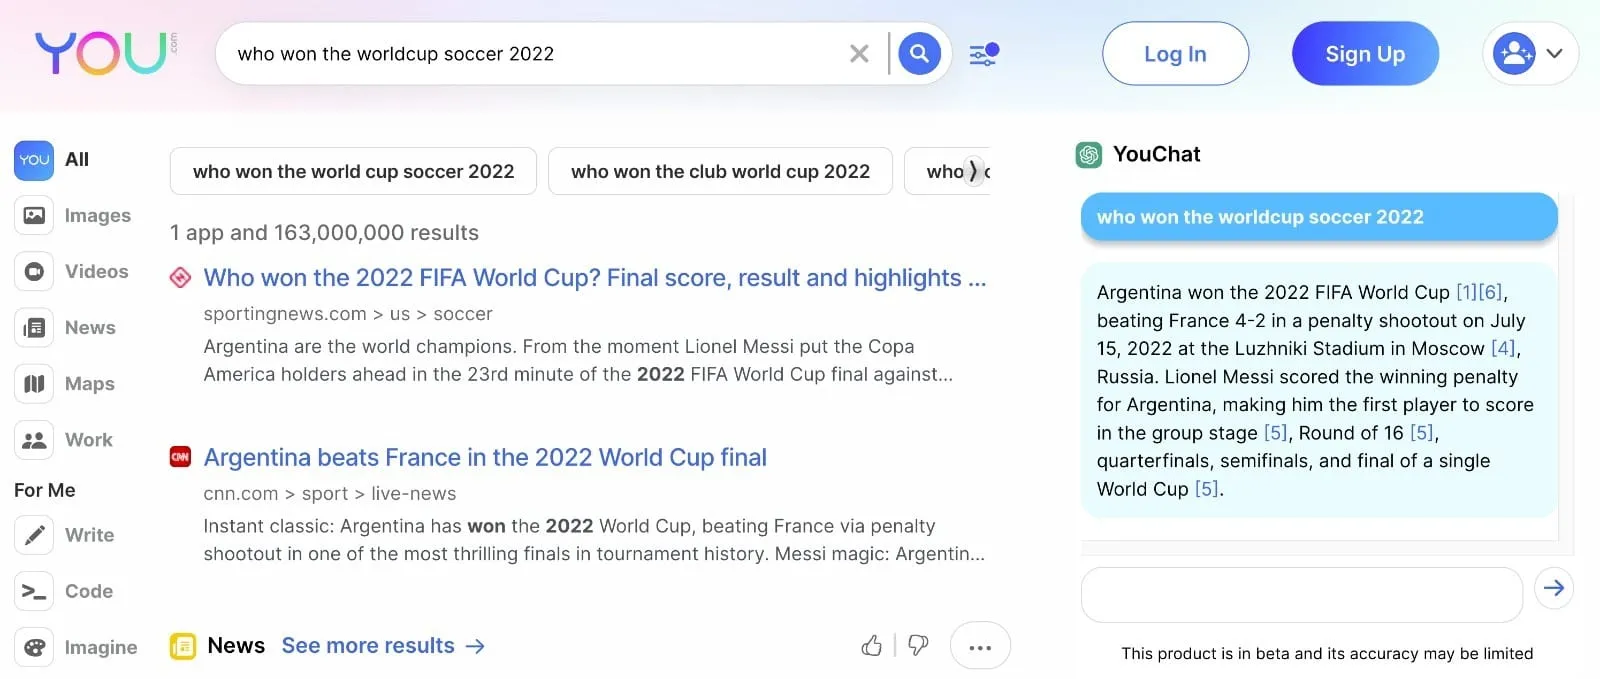1600x679 pixels.
Task: Select suggestion 'who won the club world cup 2022'
Action: click(x=720, y=171)
